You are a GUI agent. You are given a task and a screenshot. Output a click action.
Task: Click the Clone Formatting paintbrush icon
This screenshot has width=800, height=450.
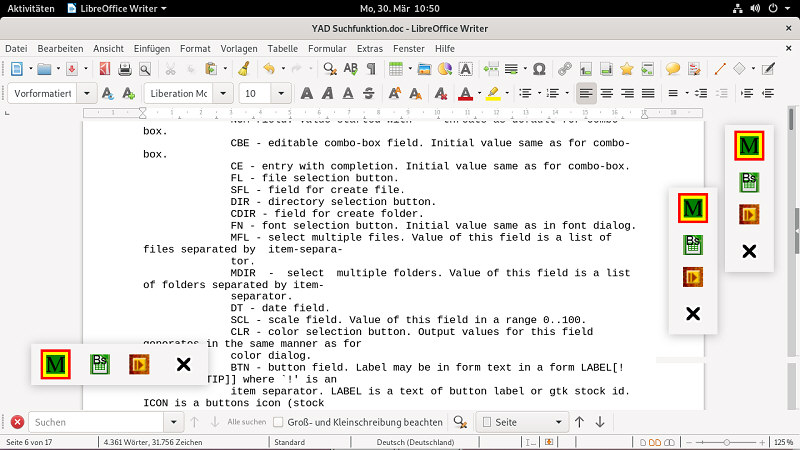click(242, 69)
